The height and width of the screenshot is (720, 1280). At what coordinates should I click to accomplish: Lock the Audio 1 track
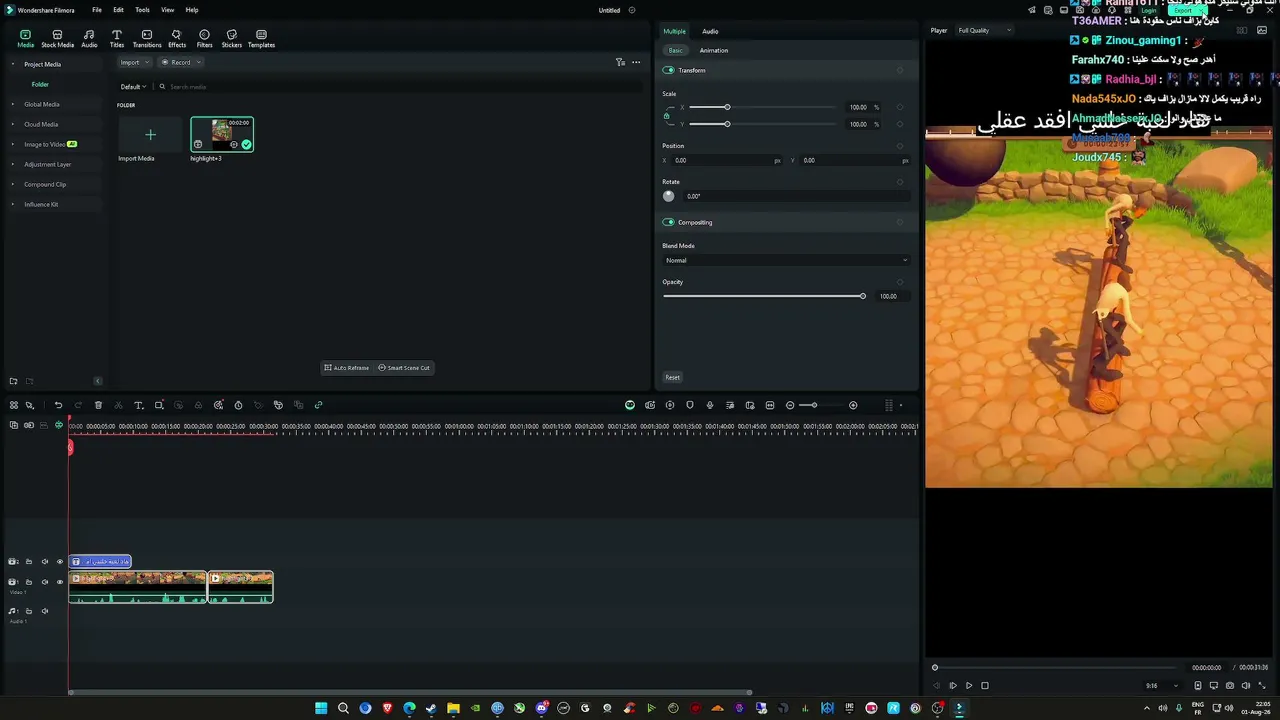[29, 611]
